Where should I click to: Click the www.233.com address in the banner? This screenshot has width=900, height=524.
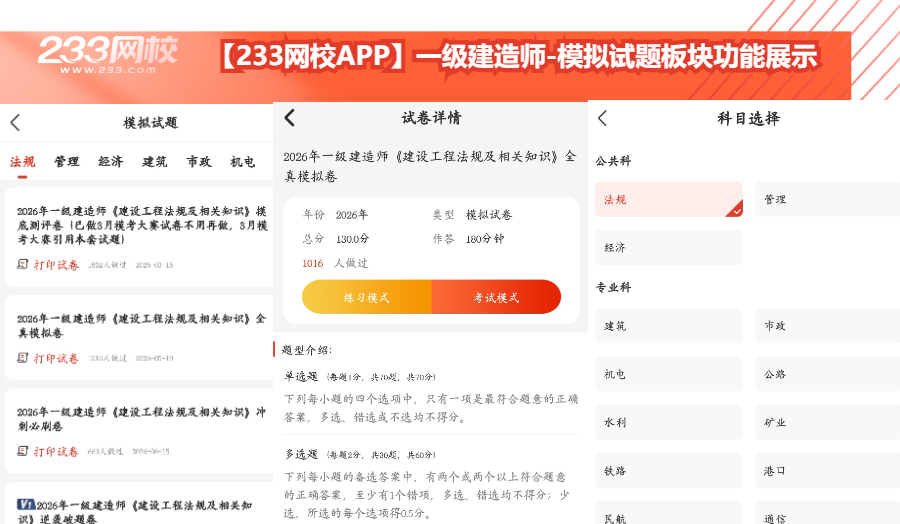[108, 70]
